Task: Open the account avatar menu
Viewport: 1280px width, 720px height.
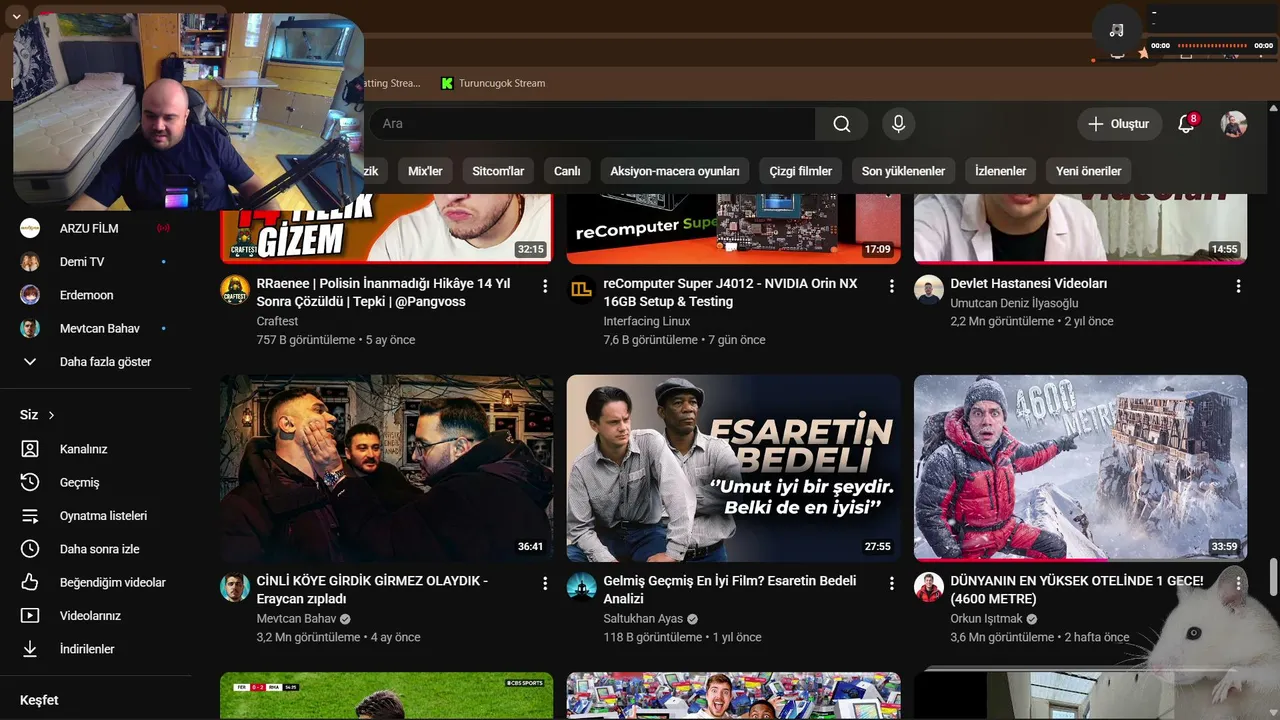Action: coord(1234,124)
